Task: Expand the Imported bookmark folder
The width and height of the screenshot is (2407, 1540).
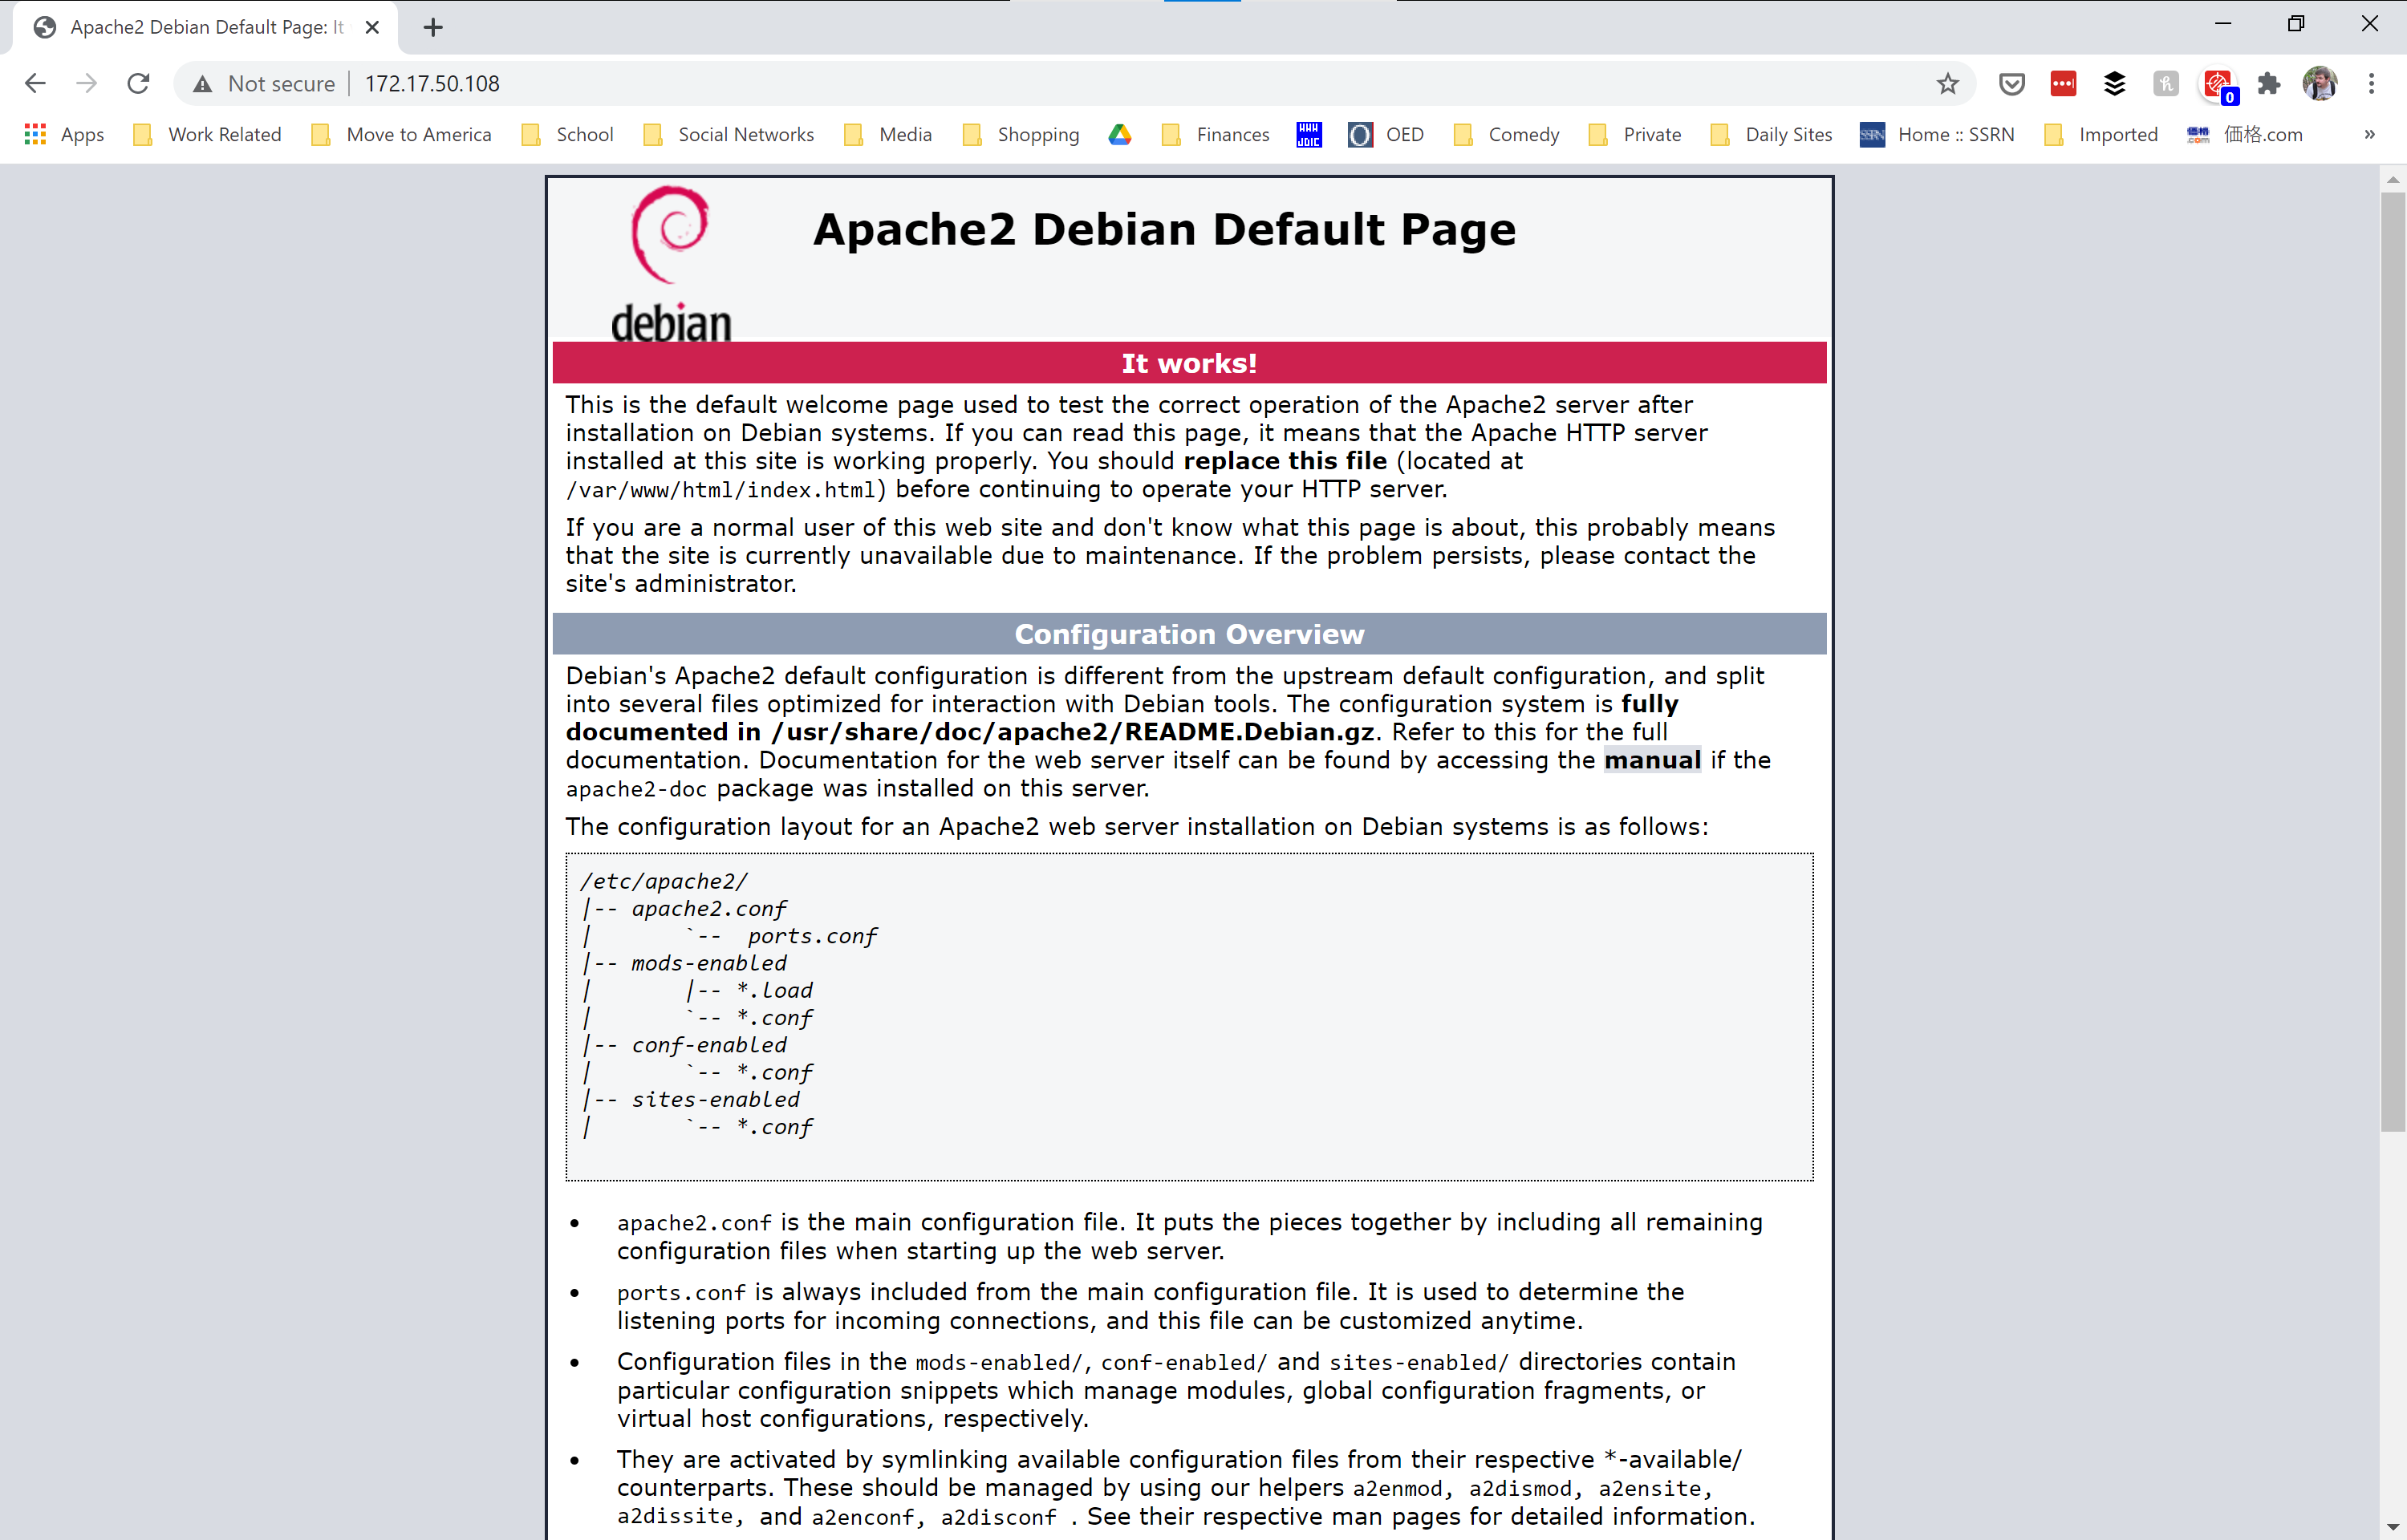Action: pos(2100,134)
